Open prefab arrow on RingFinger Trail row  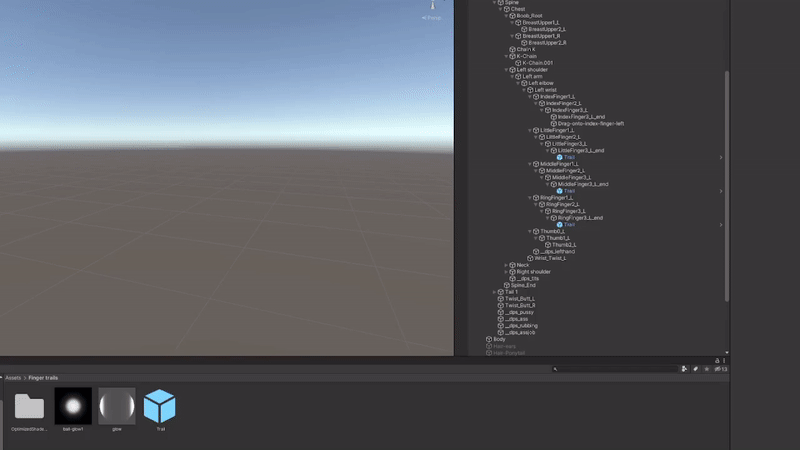click(x=721, y=225)
